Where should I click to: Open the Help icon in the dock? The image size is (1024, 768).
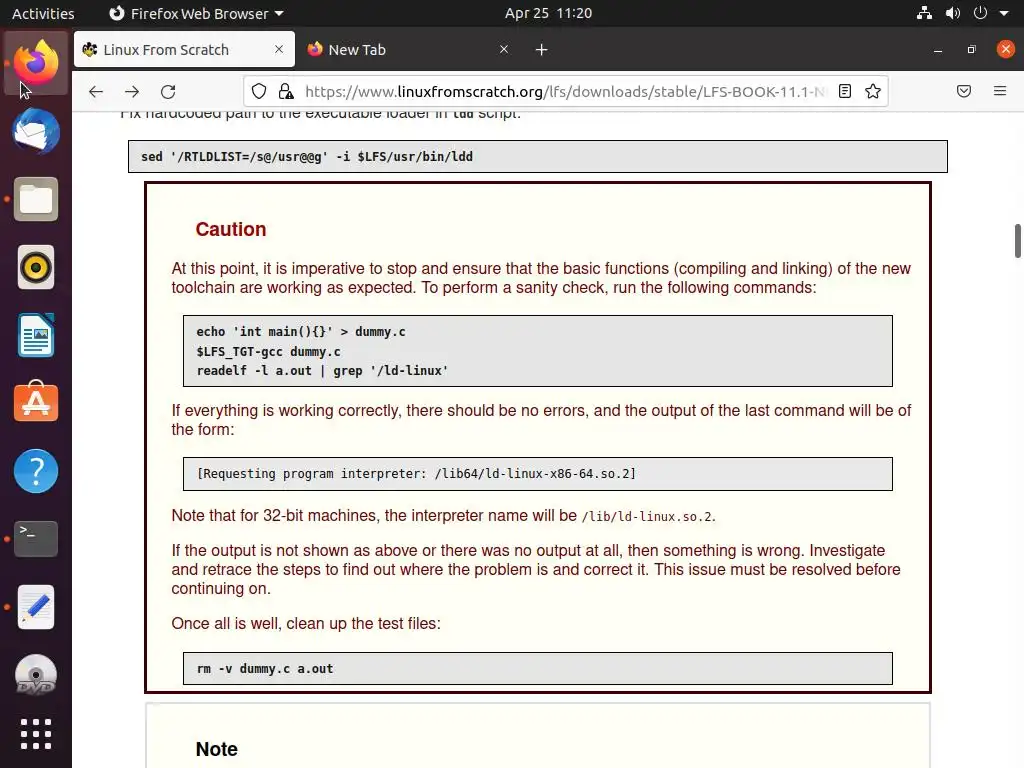[36, 471]
